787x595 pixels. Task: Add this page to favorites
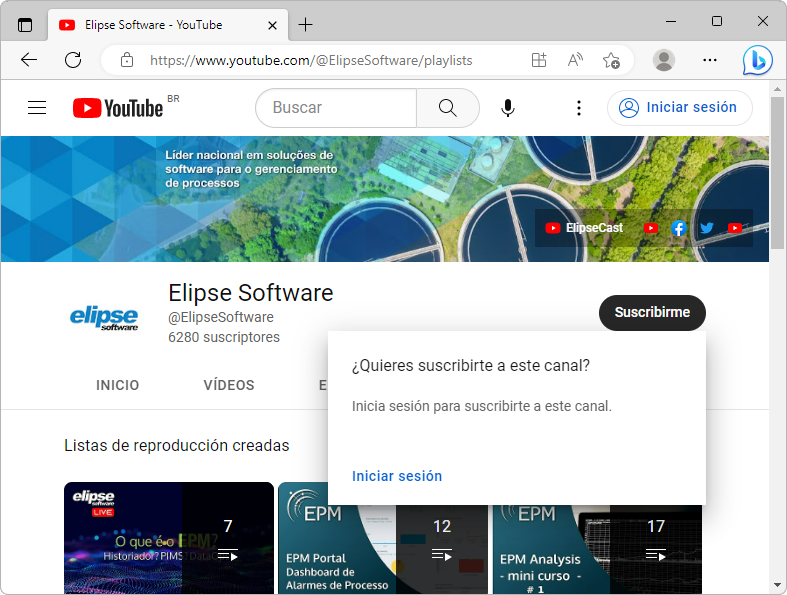[x=611, y=60]
